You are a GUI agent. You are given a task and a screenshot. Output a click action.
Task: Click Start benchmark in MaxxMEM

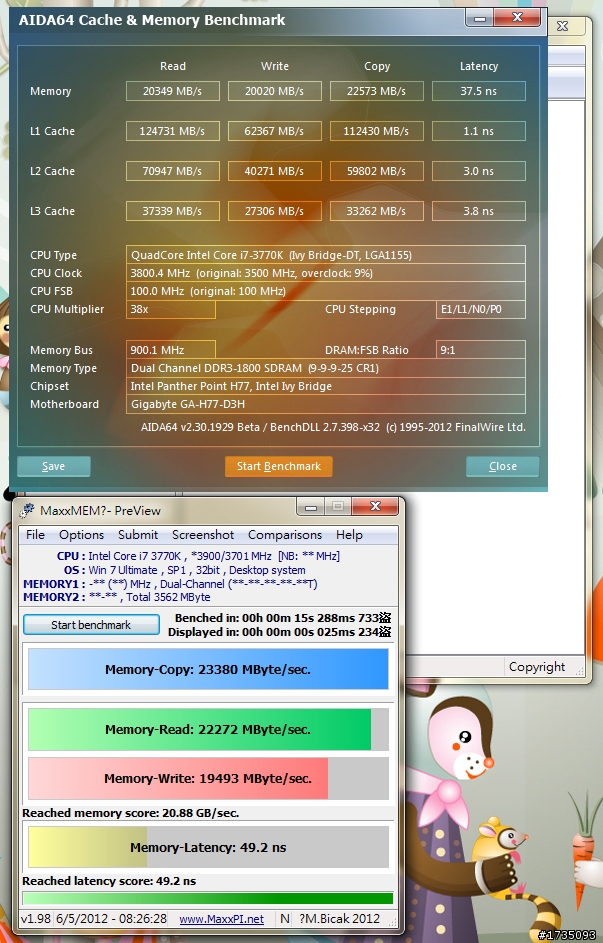tap(91, 625)
